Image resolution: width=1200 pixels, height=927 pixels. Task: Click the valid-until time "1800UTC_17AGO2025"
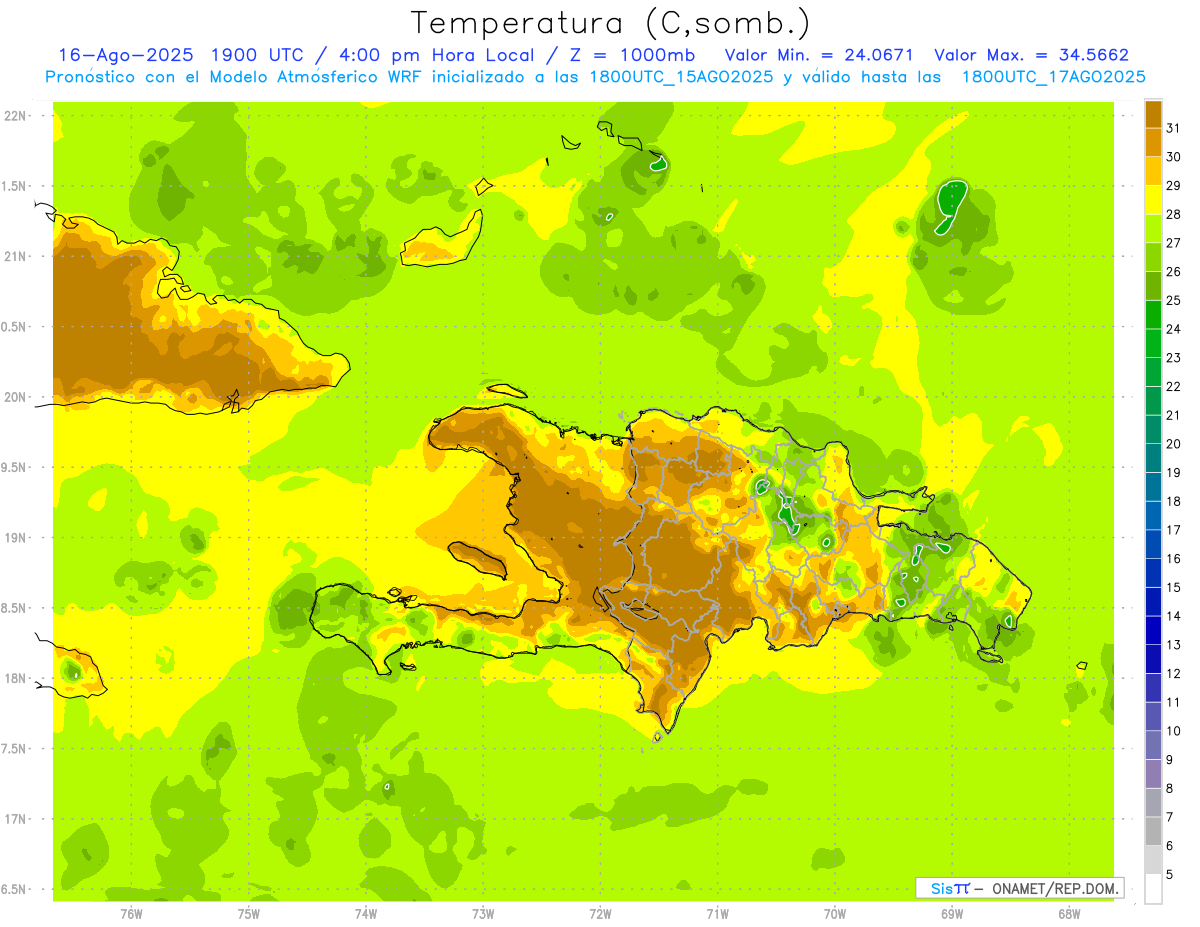coord(1053,77)
